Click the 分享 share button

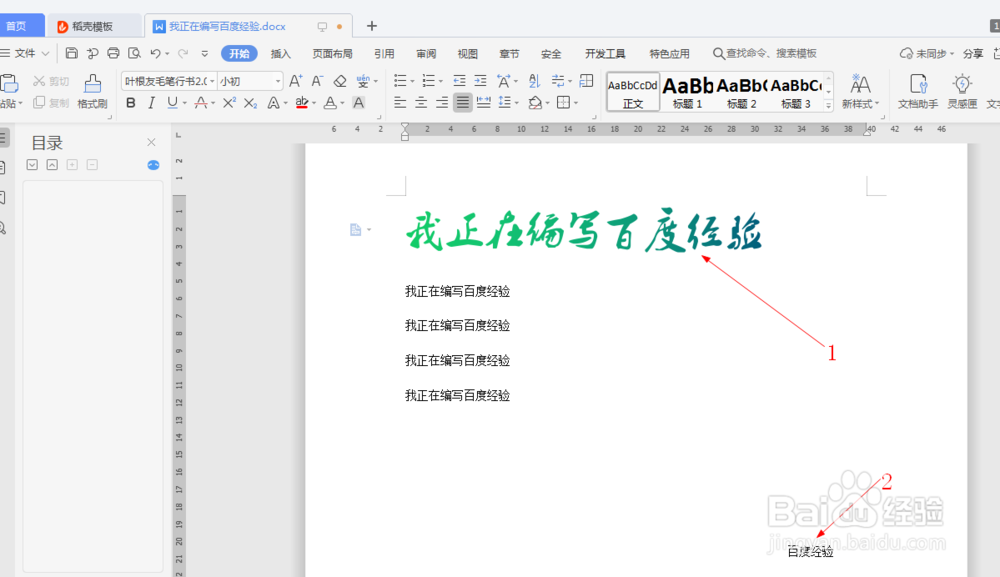tap(973, 54)
